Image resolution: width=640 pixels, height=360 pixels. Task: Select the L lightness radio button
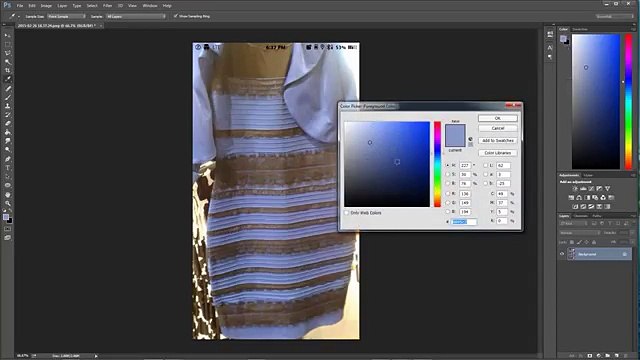[485, 165]
